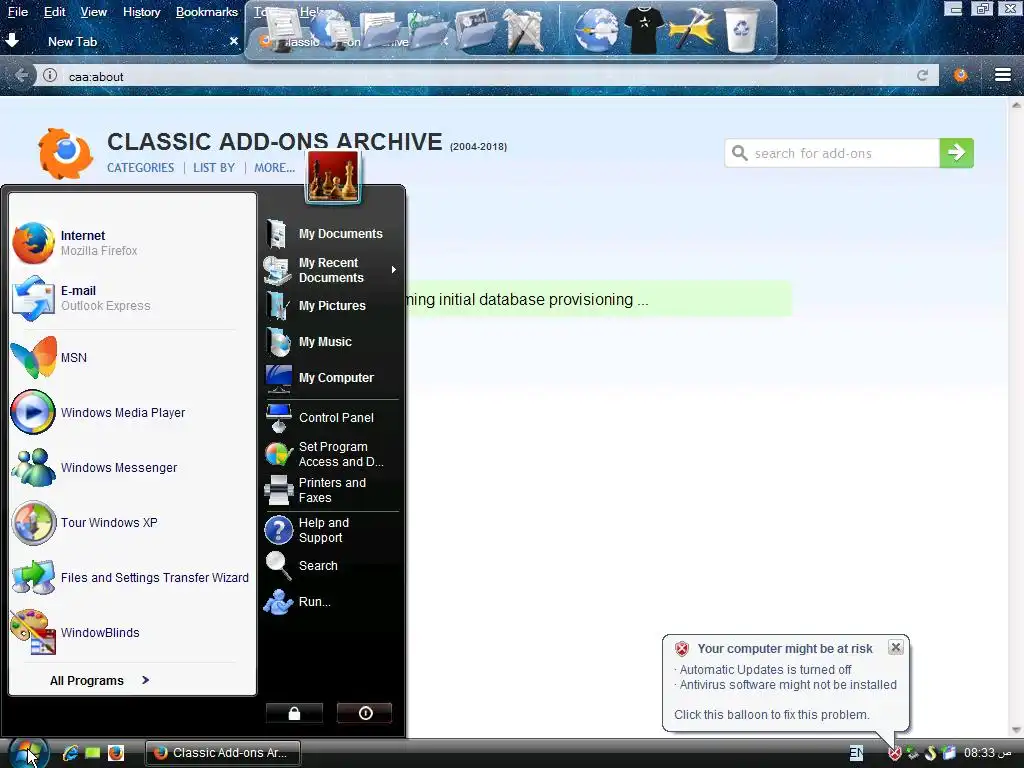
Task: Open Files and Settings Transfer Wizard
Action: (x=131, y=577)
